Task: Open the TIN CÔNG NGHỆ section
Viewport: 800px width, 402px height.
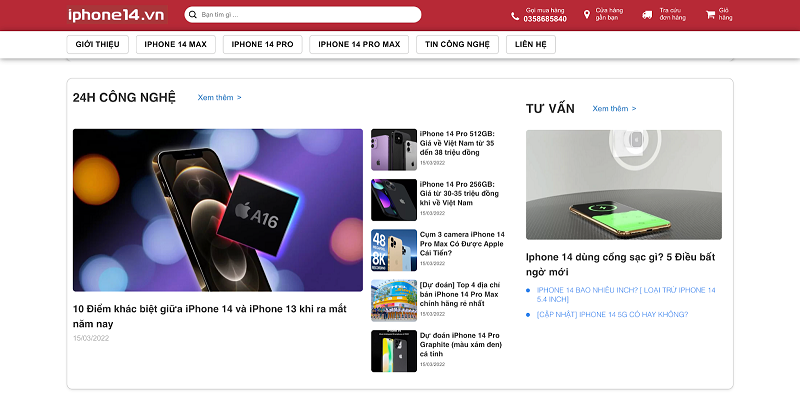Action: [457, 44]
